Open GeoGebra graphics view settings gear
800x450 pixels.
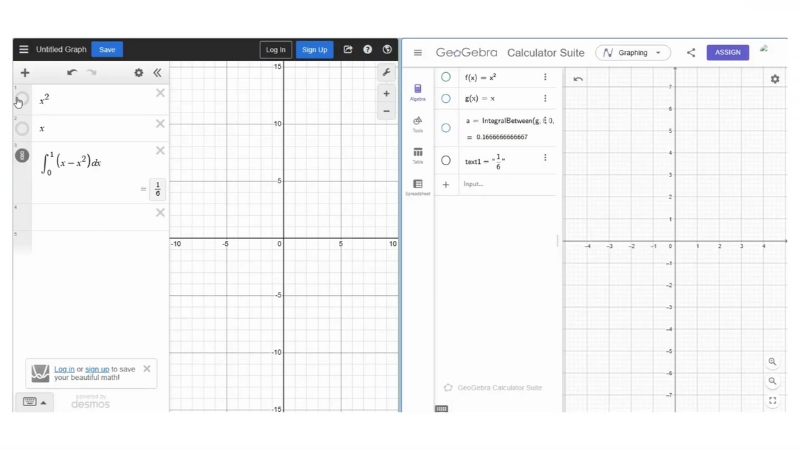[775, 79]
